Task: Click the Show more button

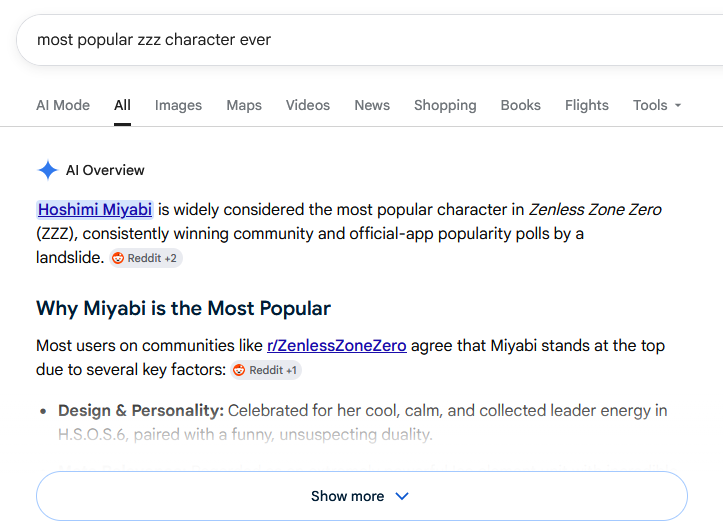Action: pos(362,496)
